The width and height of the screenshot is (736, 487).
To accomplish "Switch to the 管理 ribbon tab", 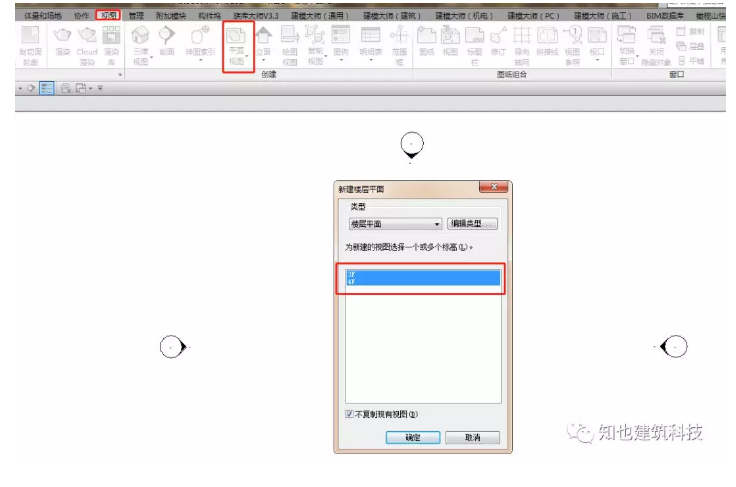I will [x=137, y=15].
